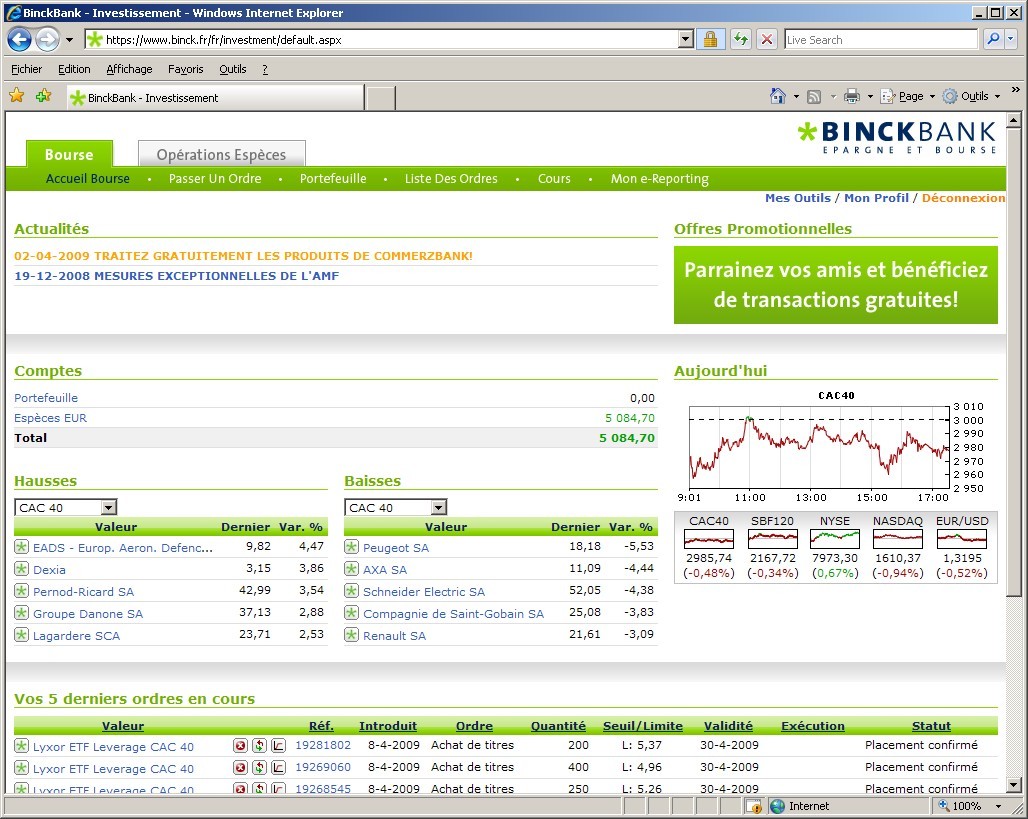Click the Home page icon
The image size is (1028, 819).
coord(778,96)
